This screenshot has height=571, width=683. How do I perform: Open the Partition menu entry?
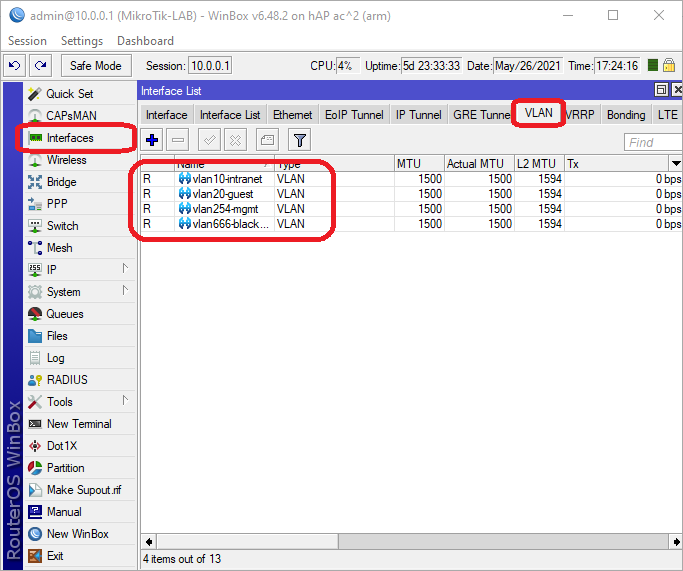[x=80, y=468]
